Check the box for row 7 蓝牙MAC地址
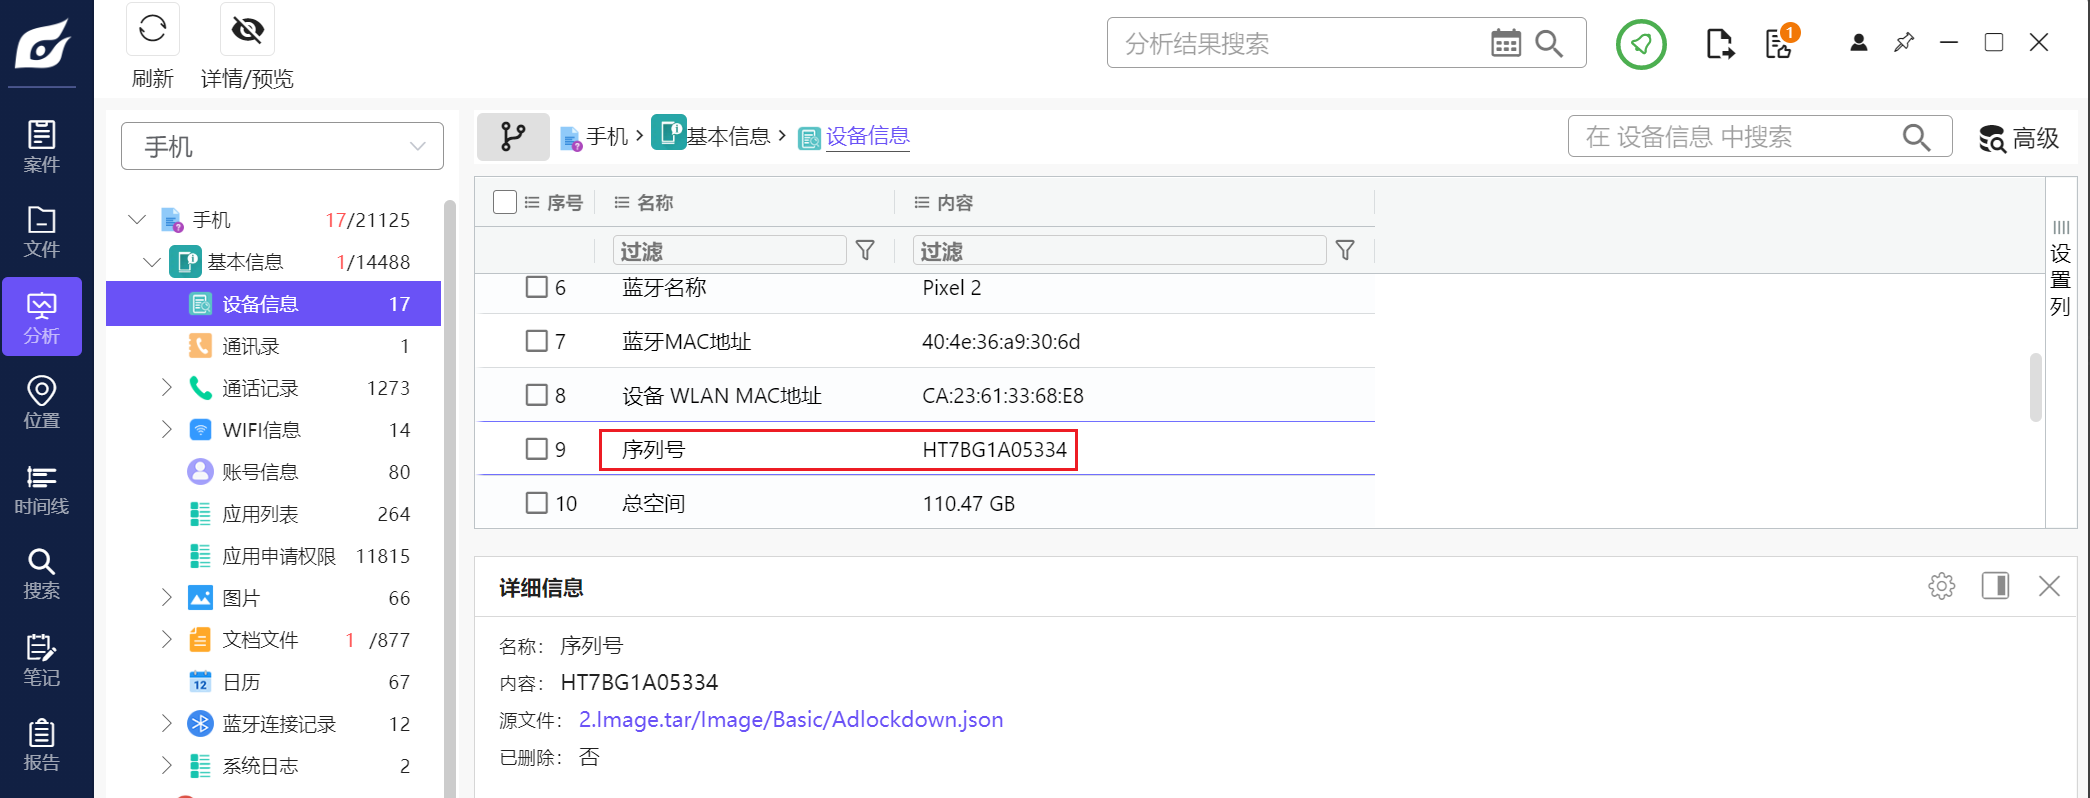The height and width of the screenshot is (798, 2090). (537, 341)
